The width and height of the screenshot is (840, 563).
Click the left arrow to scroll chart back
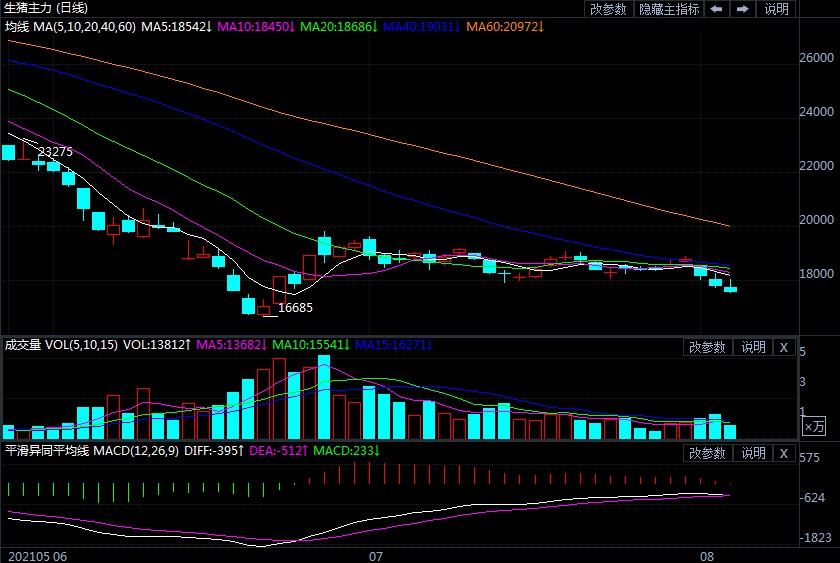pyautogui.click(x=717, y=9)
